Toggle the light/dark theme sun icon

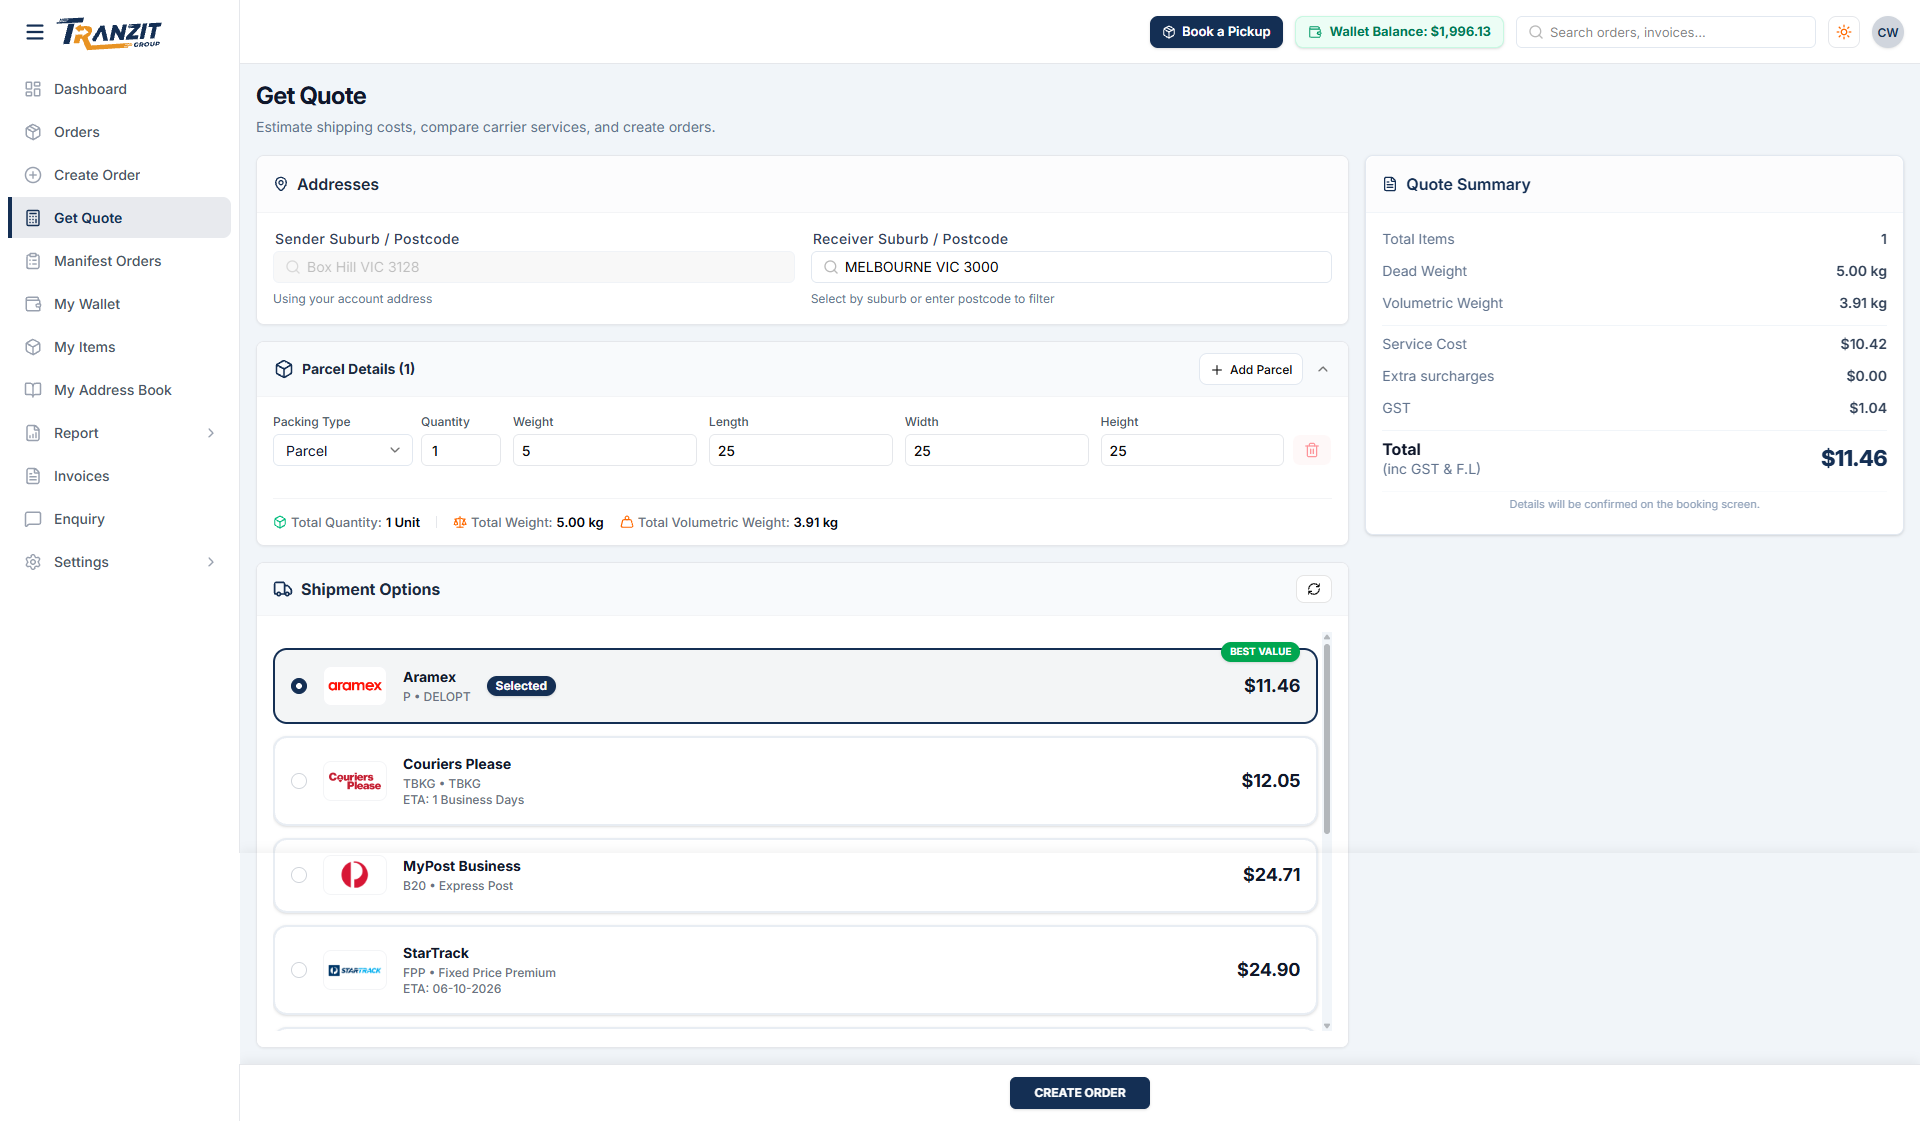(x=1844, y=32)
